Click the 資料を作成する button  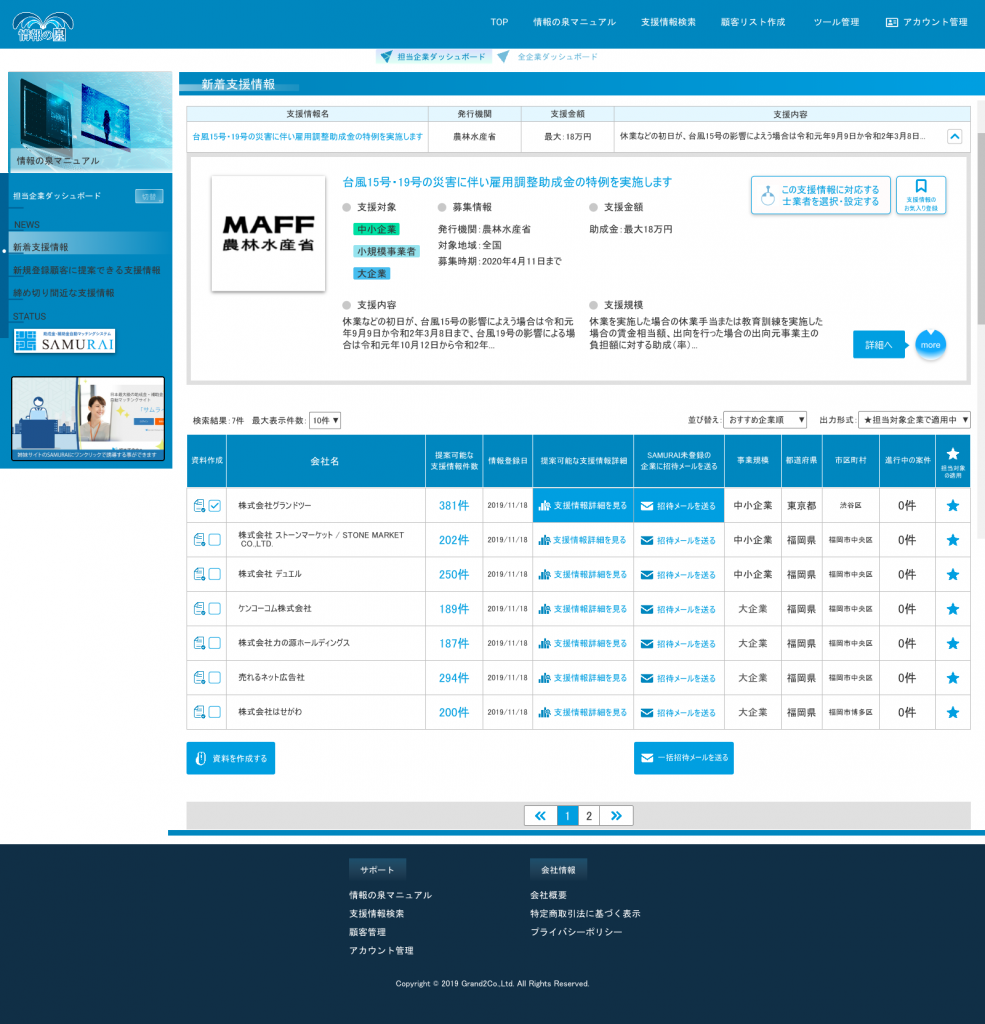[231, 758]
